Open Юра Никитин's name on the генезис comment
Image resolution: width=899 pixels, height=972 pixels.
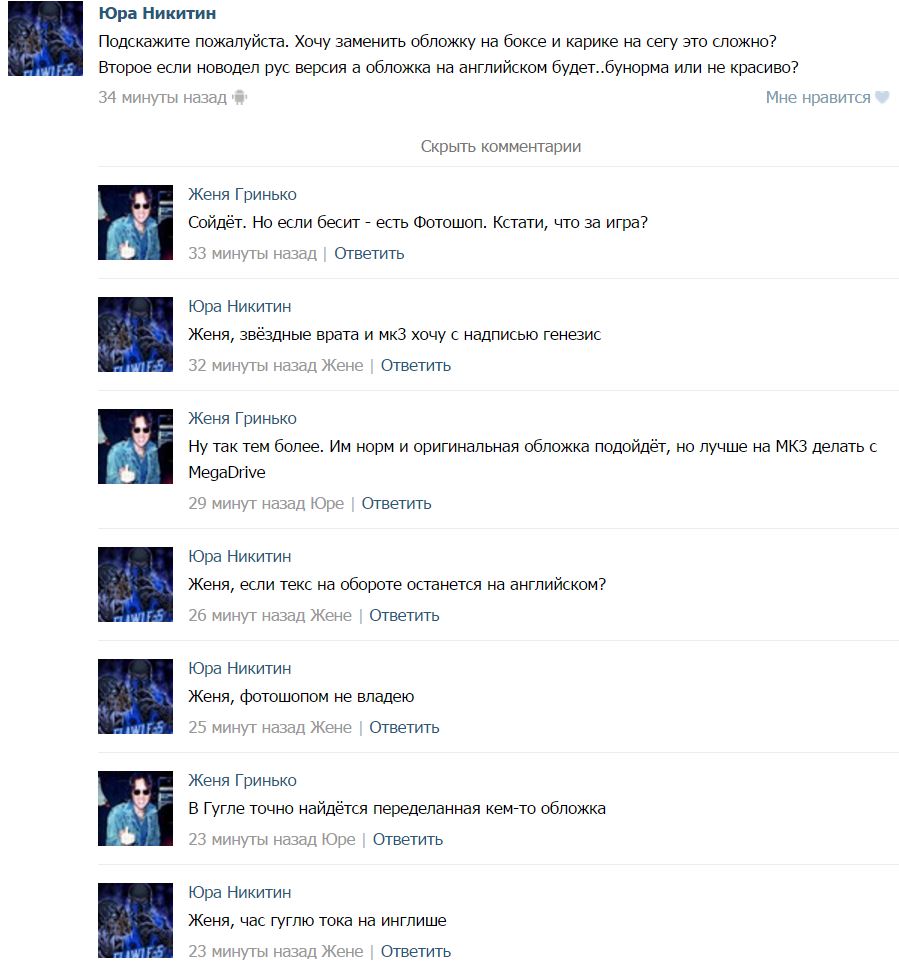coord(239,306)
